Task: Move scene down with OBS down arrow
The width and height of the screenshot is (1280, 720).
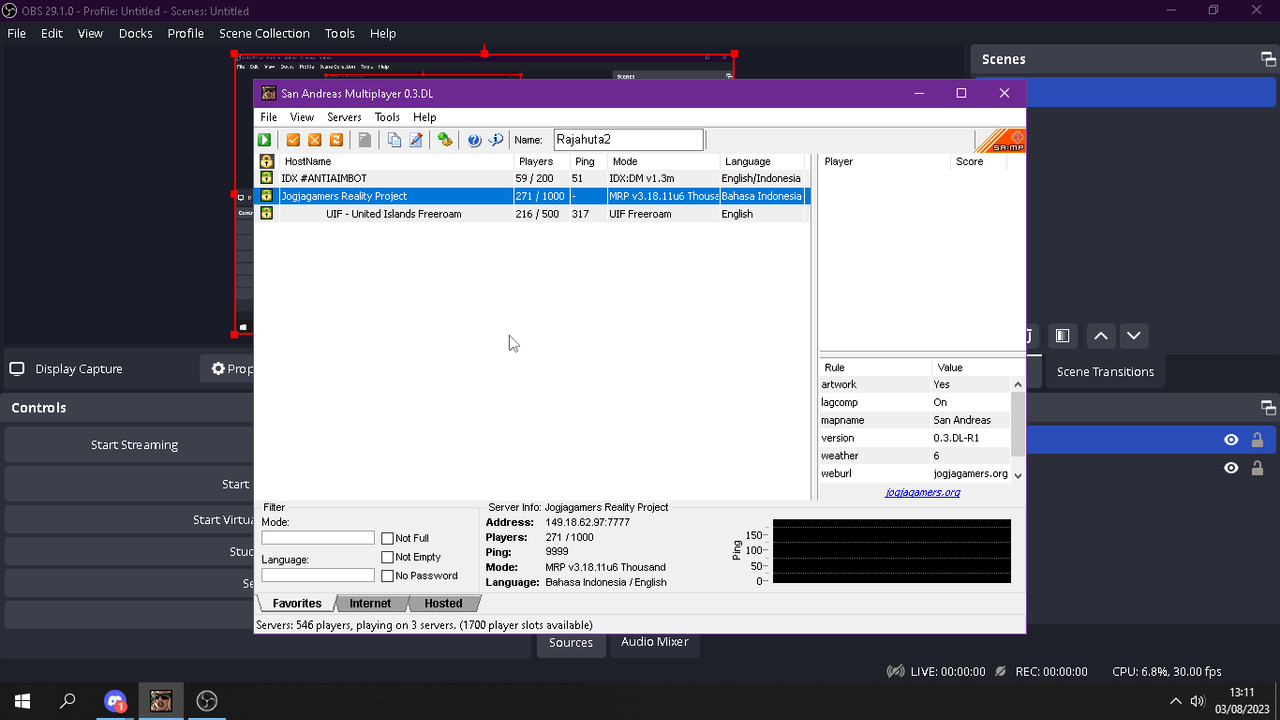Action: [1133, 336]
